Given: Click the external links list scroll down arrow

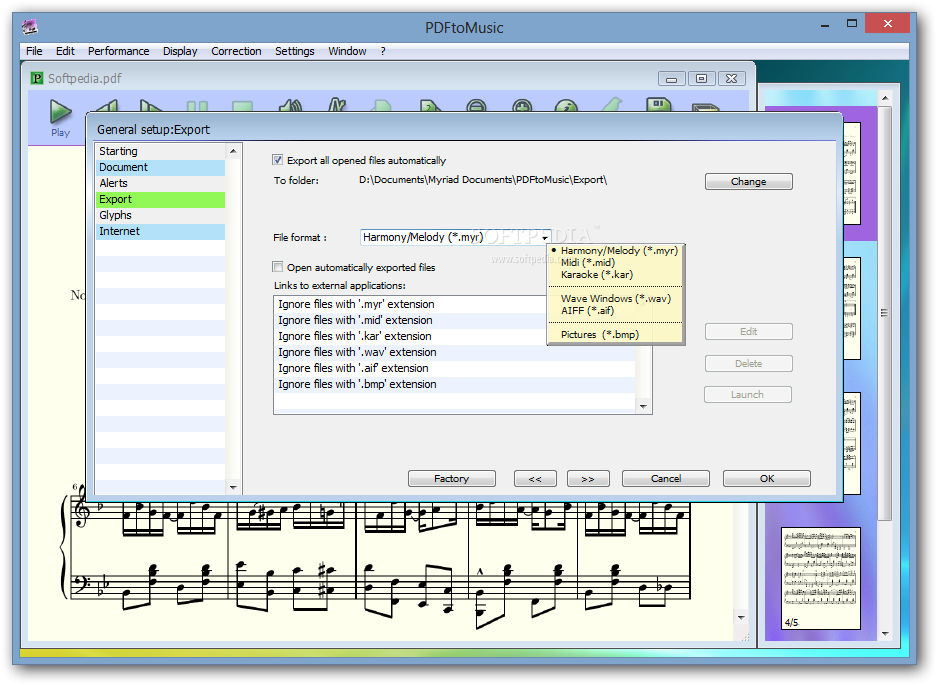Looking at the screenshot, I should pyautogui.click(x=643, y=406).
